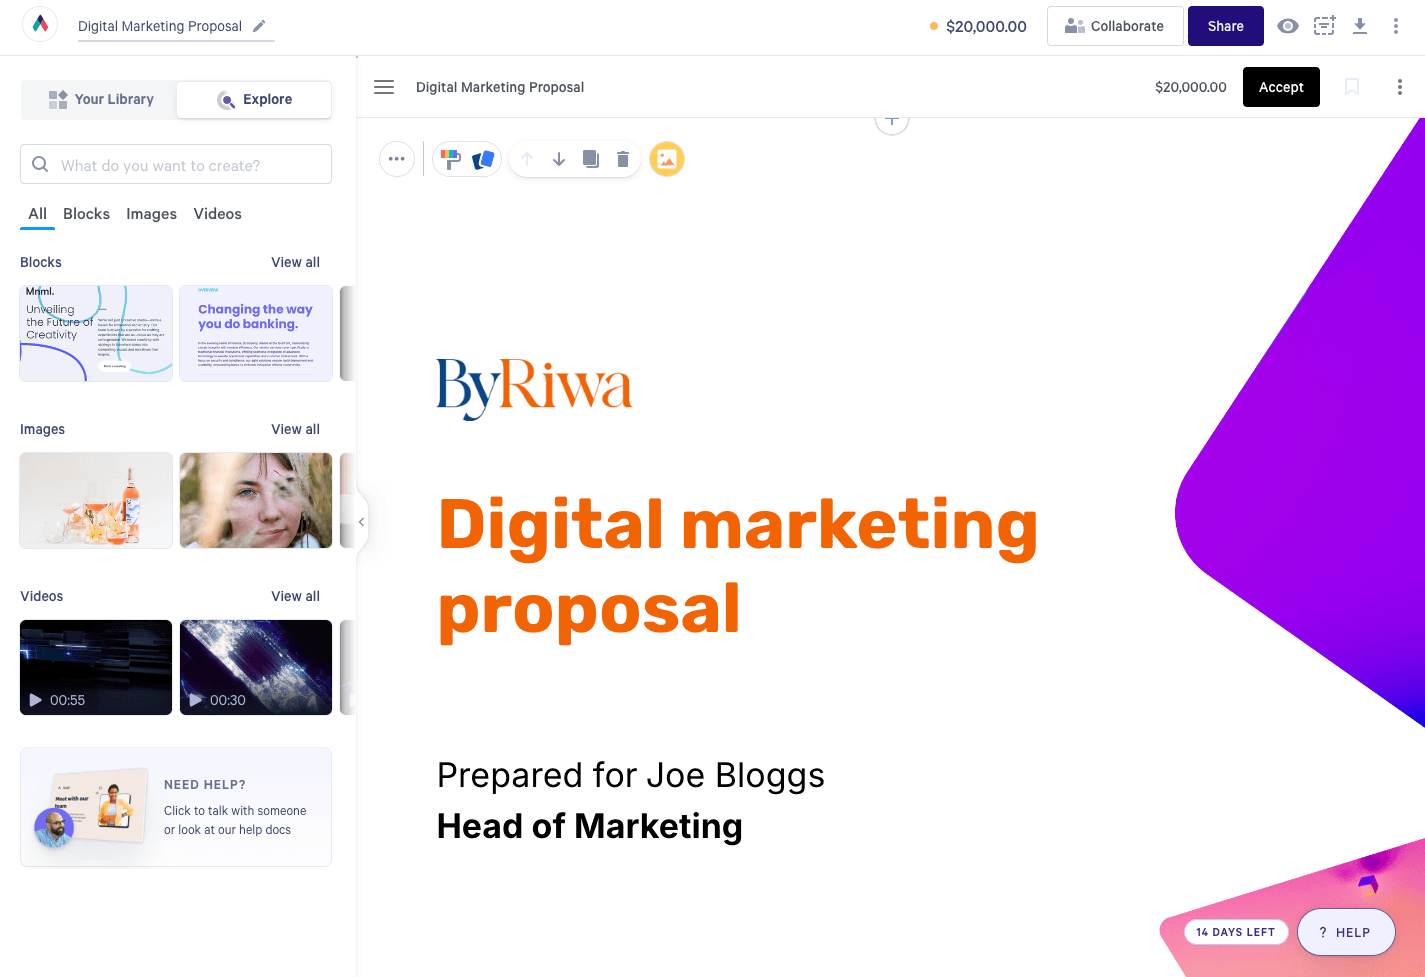
Task: Move block up with arrow
Action: pos(527,158)
